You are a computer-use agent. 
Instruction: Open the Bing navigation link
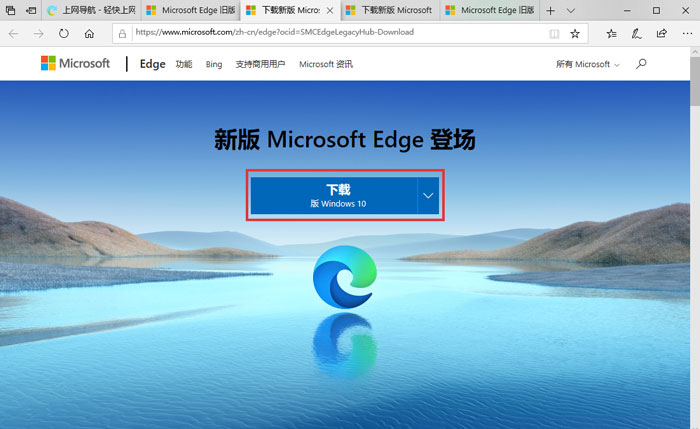click(x=214, y=64)
